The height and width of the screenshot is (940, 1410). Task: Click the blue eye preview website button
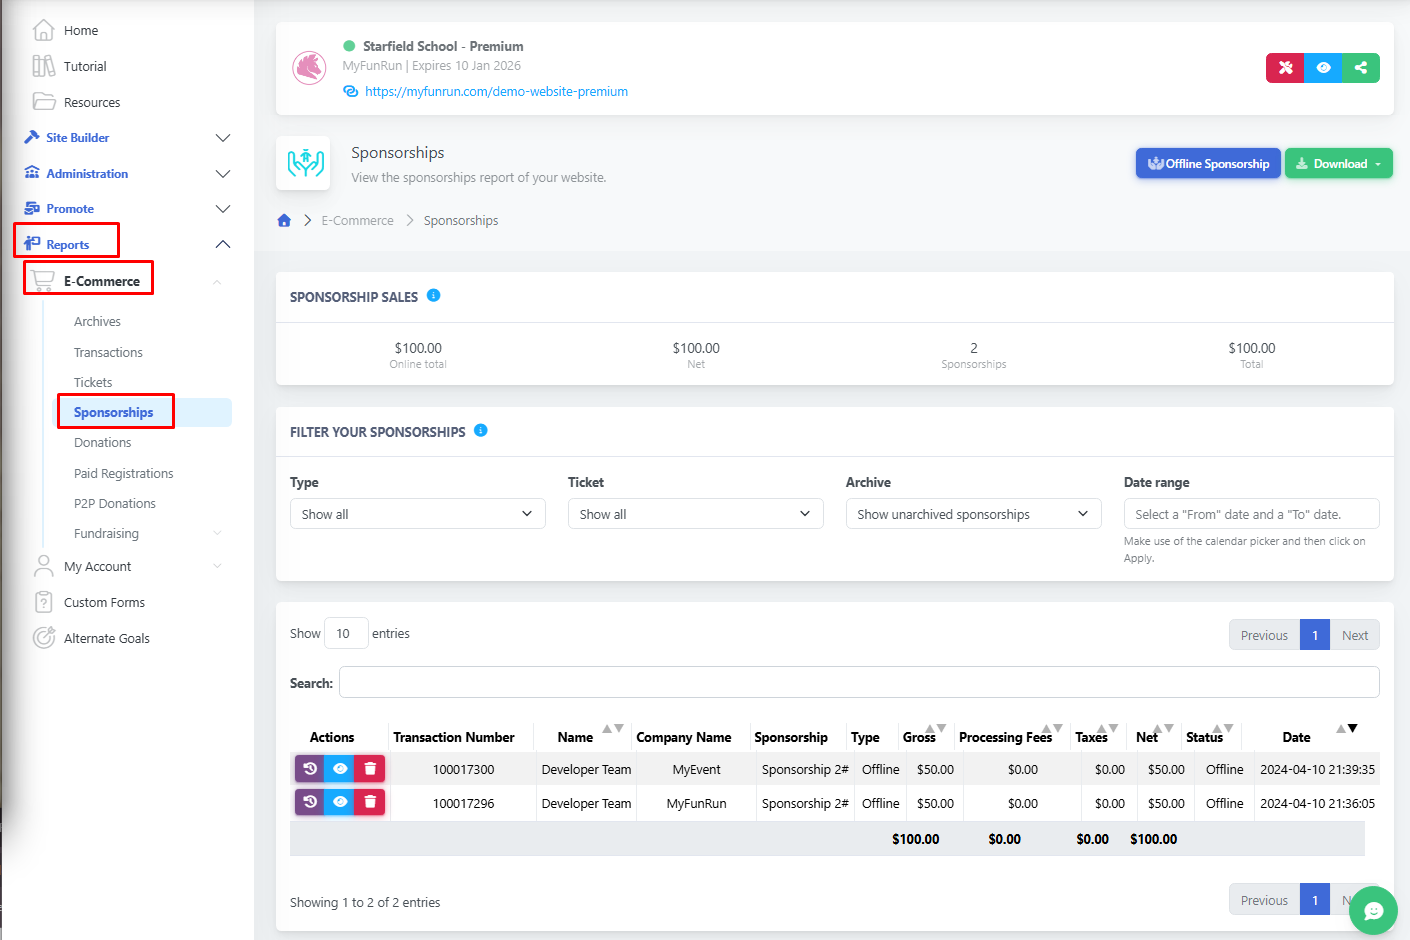(x=1323, y=68)
